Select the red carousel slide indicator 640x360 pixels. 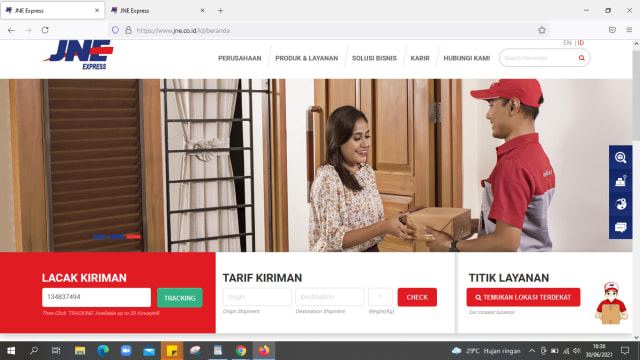pyautogui.click(x=133, y=237)
